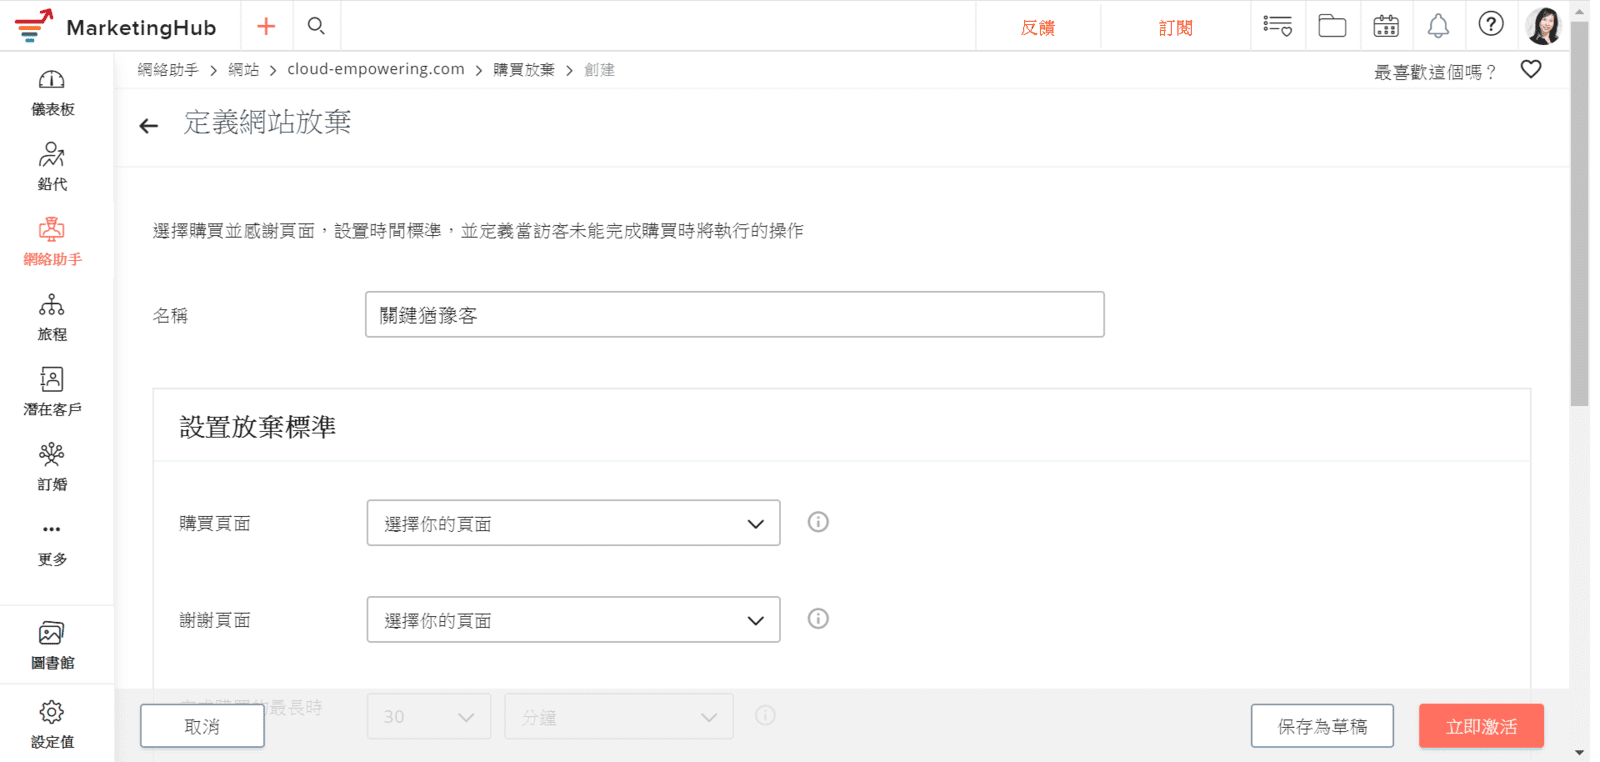Click the 取消 cancel button
The image size is (1600, 762).
coord(202,726)
